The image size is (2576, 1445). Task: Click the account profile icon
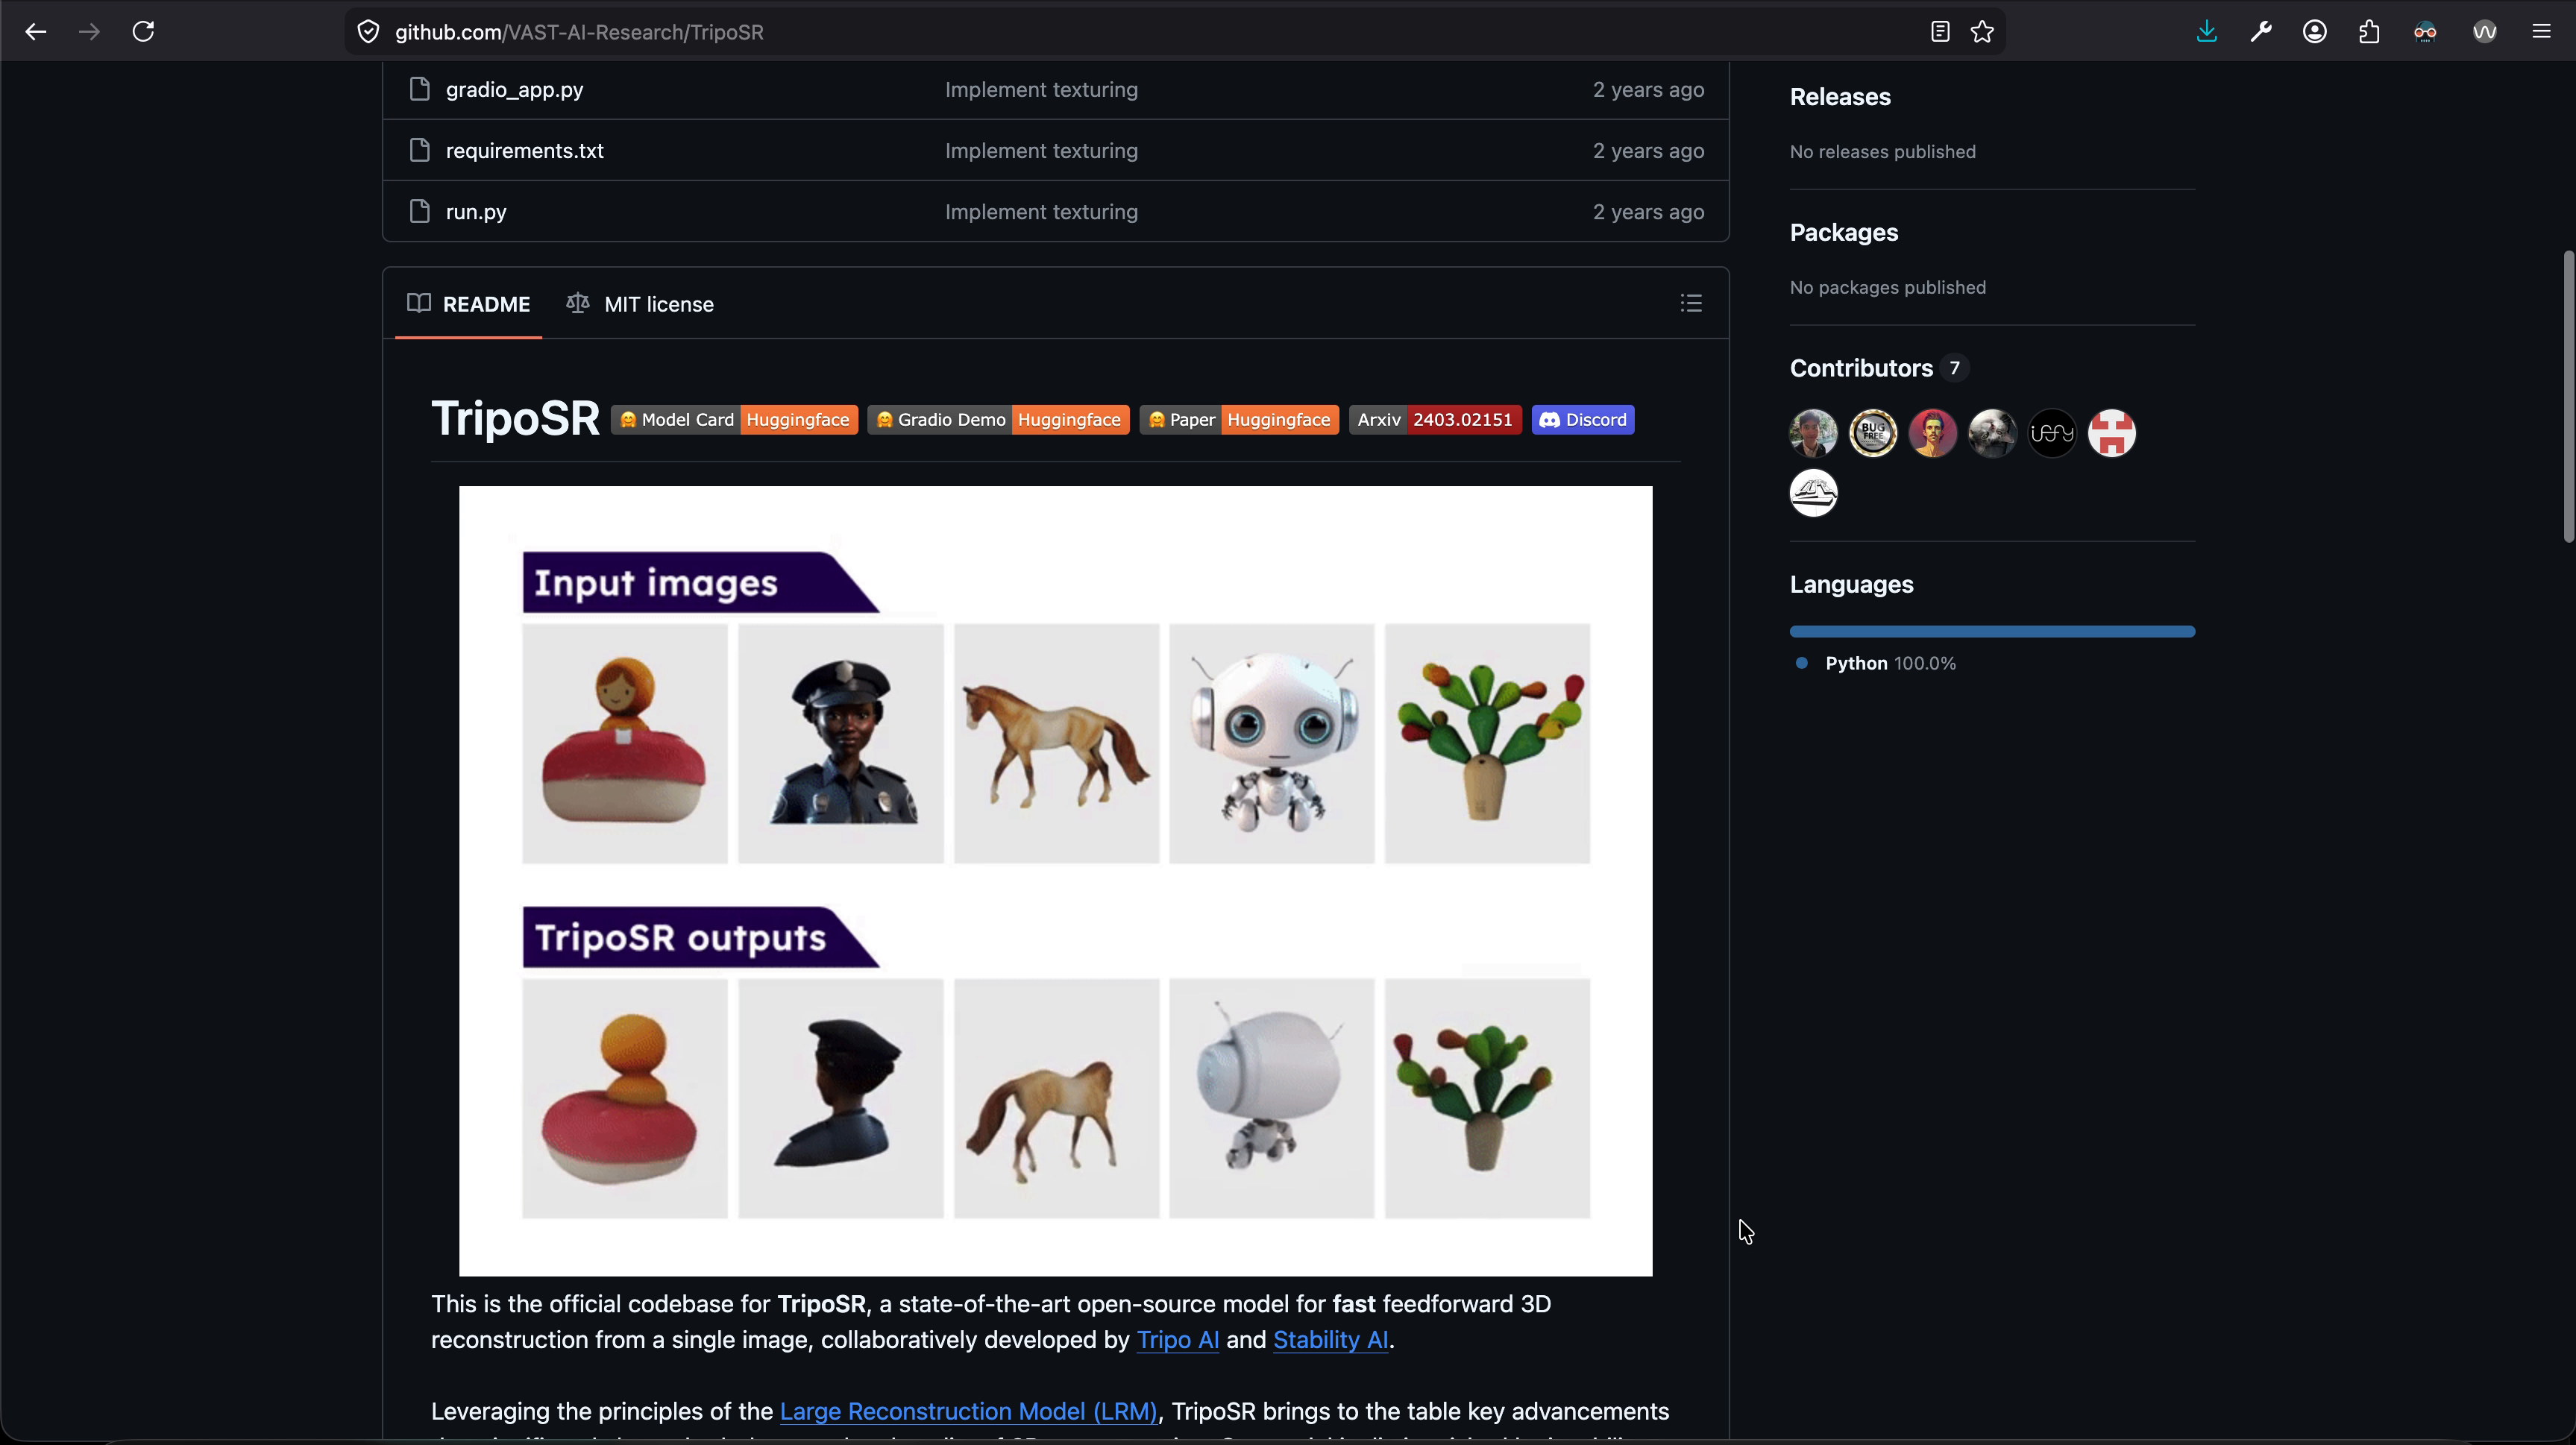click(x=2315, y=32)
